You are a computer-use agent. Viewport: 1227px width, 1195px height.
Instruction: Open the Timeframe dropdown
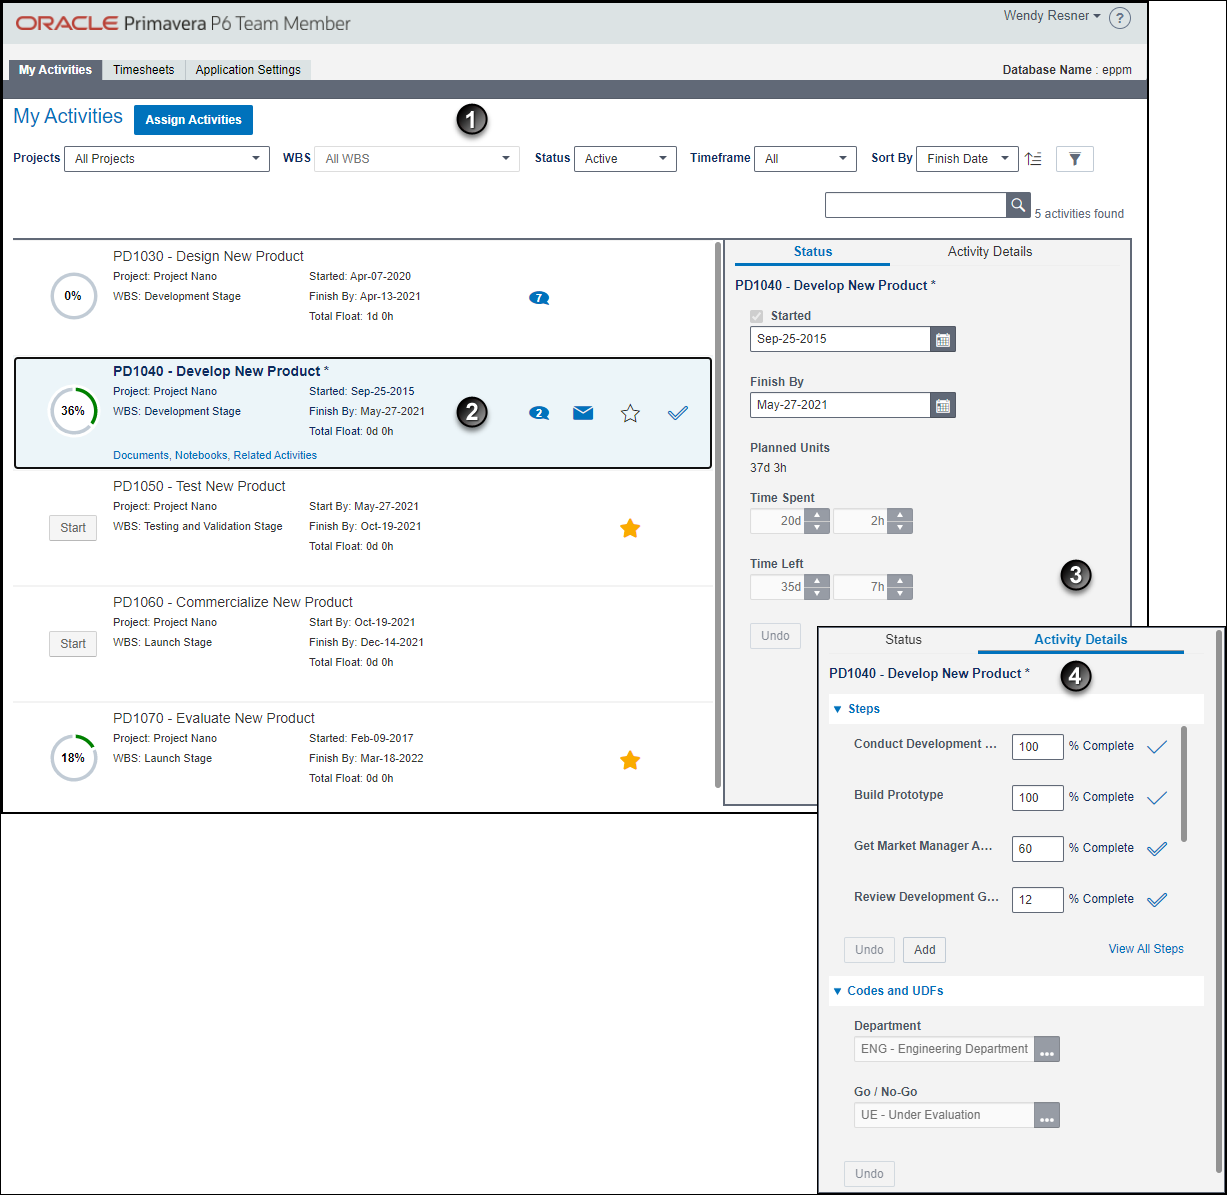tap(806, 159)
